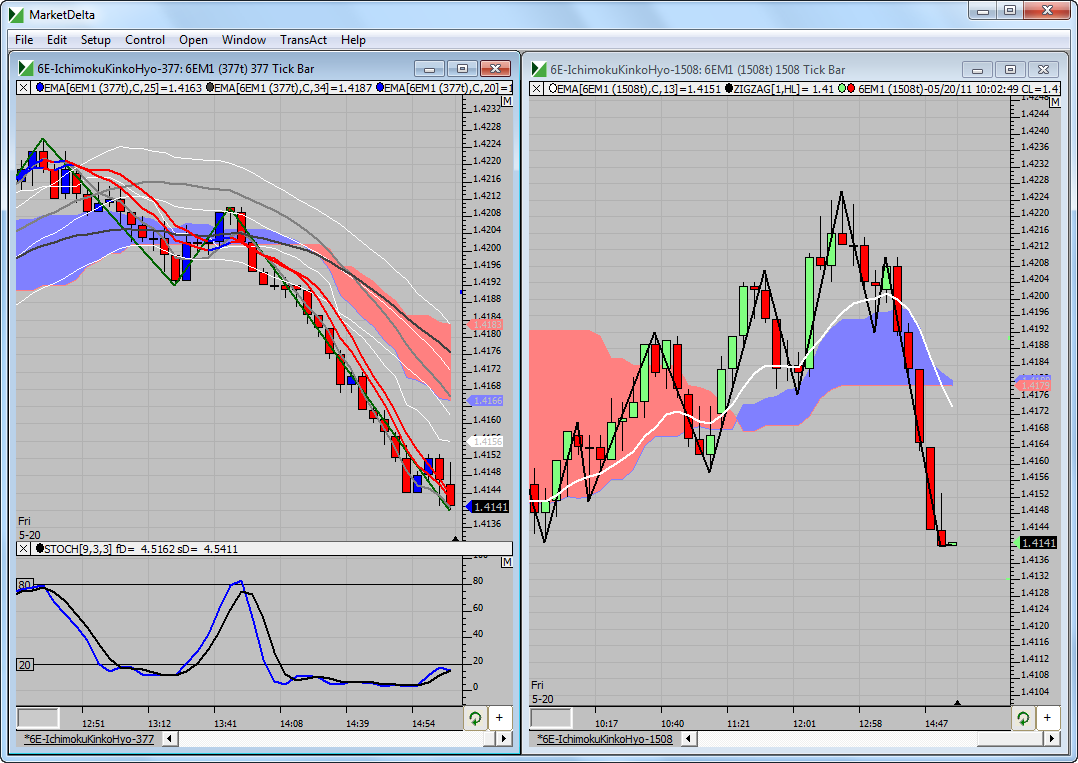Close the 377 chart title-line legend with X box
Image resolution: width=1078 pixels, height=763 pixels.
[23, 87]
